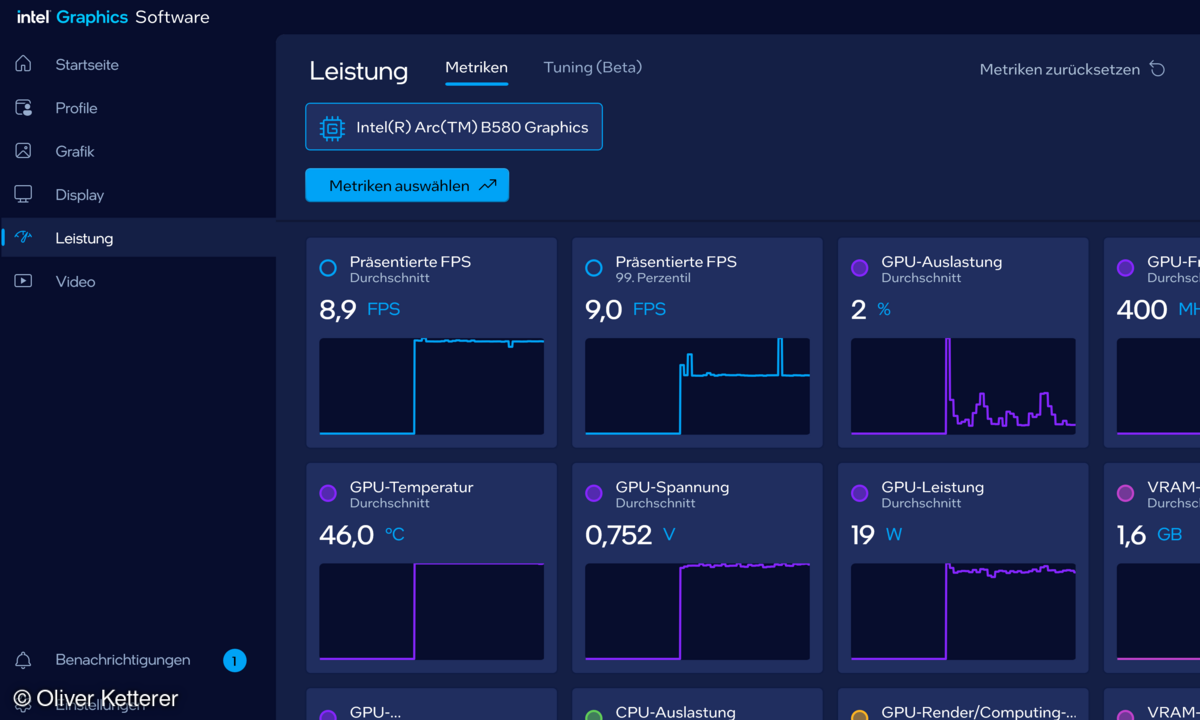
Task: Click the 2 % utilization value
Action: (870, 310)
